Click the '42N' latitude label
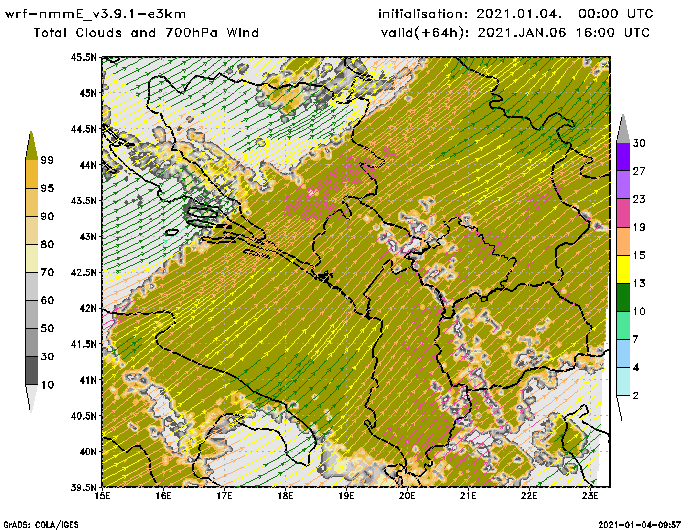 [x=88, y=308]
